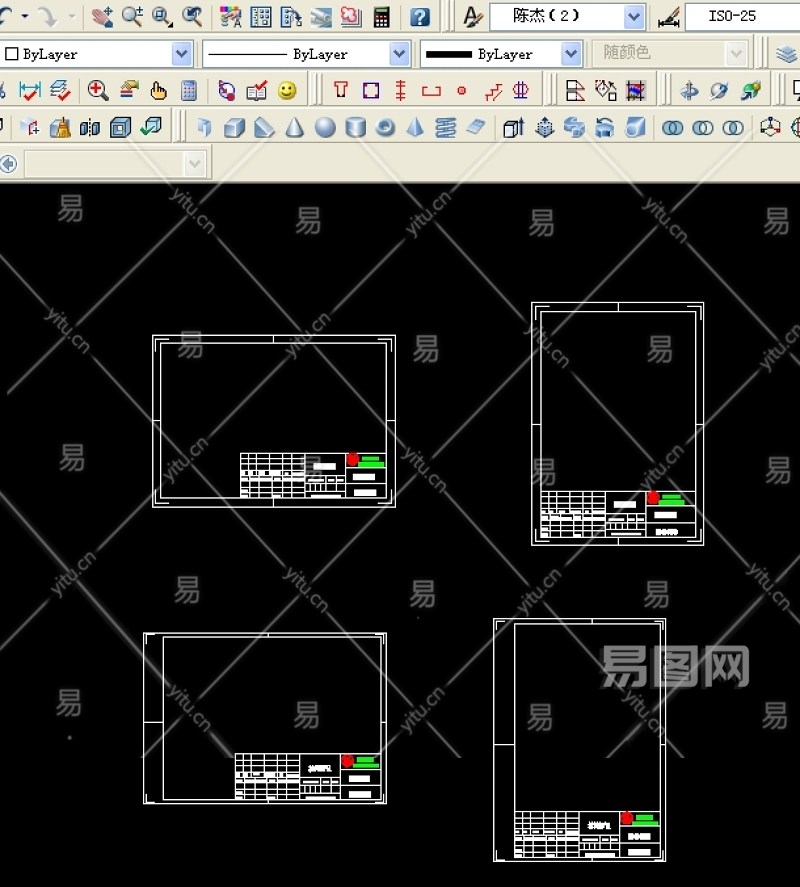Screen dimensions: 800x887
Task: Choose the Zoom Window tool
Action: click(162, 17)
